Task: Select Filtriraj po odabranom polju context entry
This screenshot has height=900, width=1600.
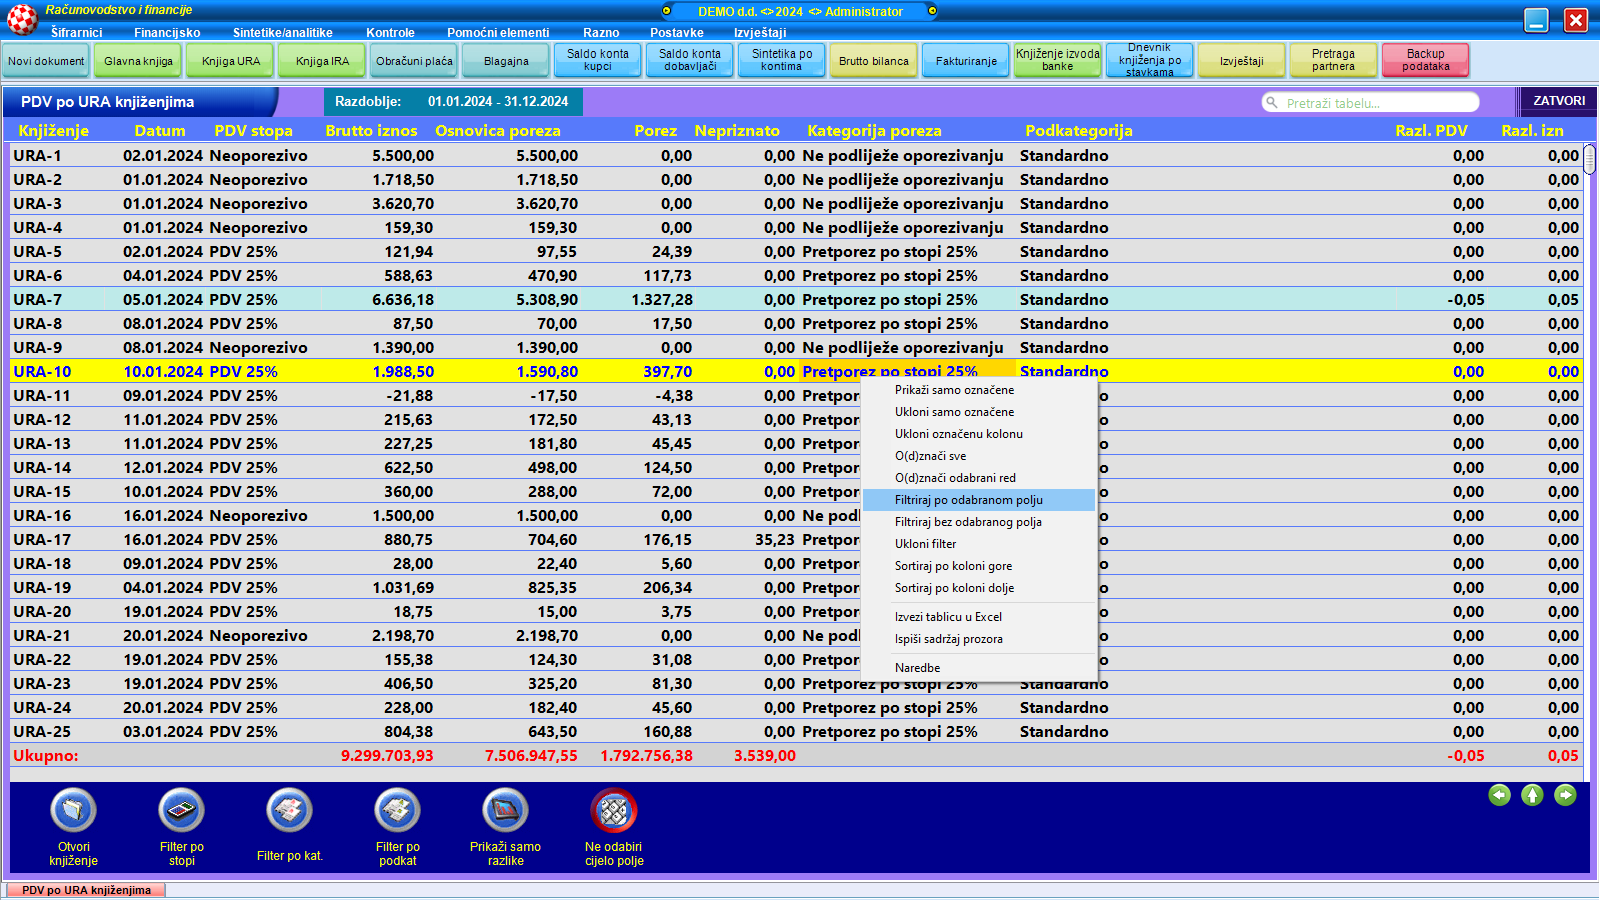Action: (968, 500)
